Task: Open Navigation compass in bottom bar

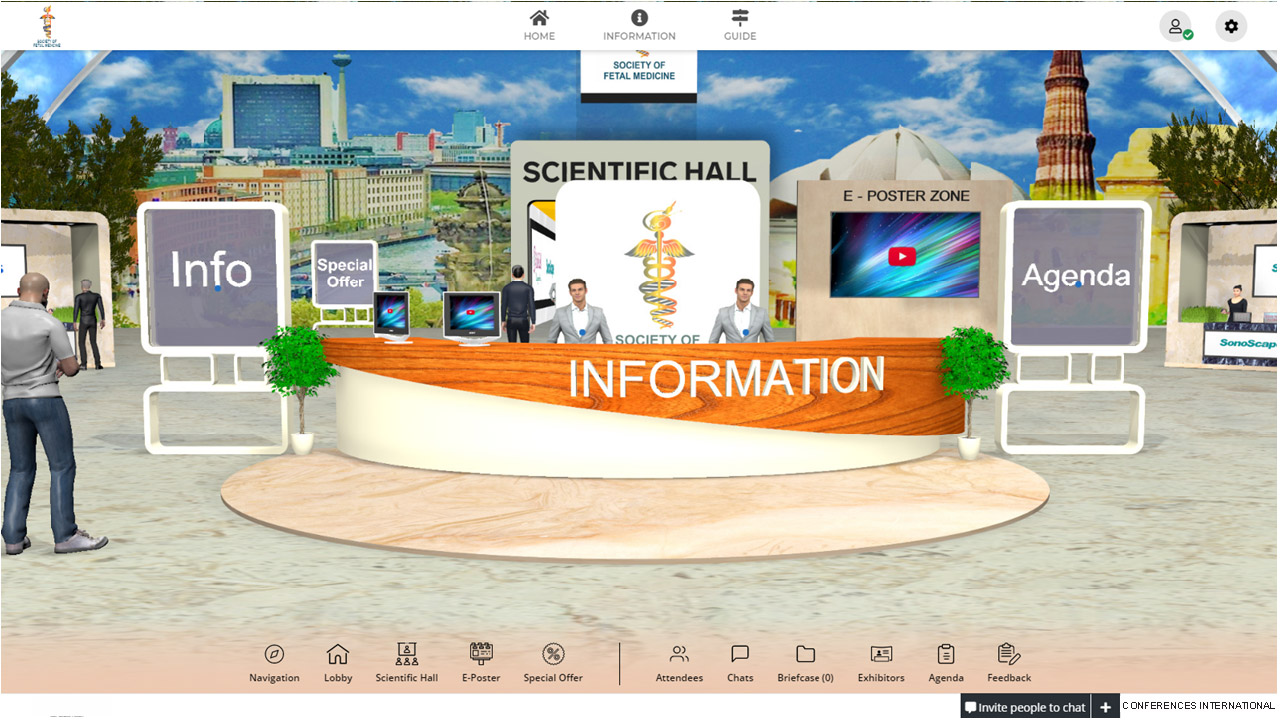Action: (x=274, y=664)
